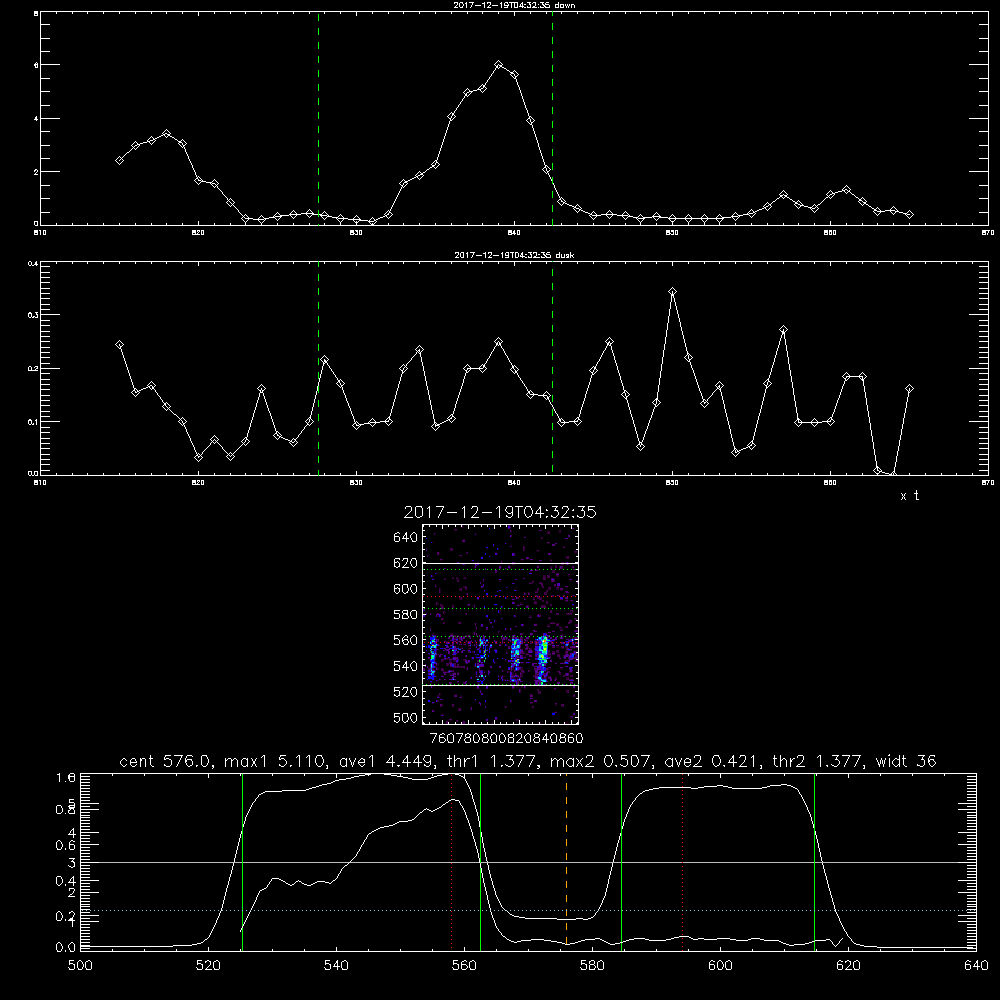Click the '580' y-axis label of the spectrogram
1000x1000 pixels.
pyautogui.click(x=406, y=615)
